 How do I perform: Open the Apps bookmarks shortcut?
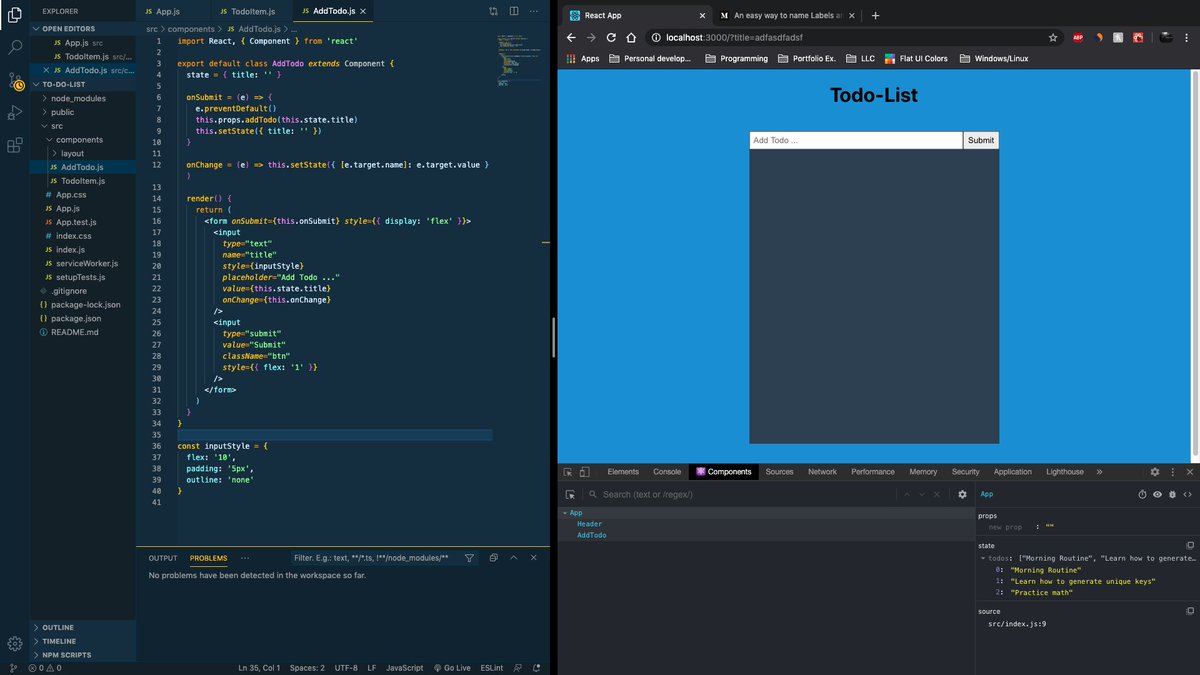click(x=583, y=58)
